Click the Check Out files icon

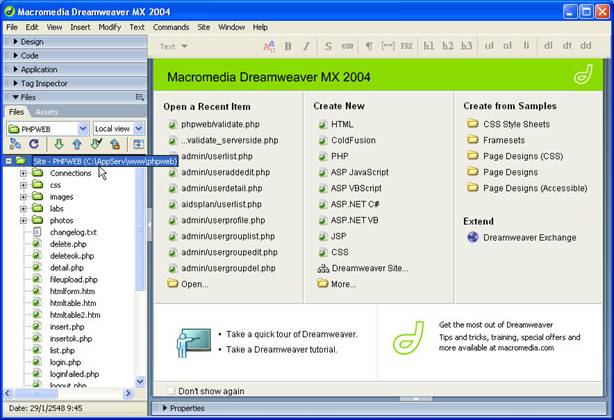(96, 144)
